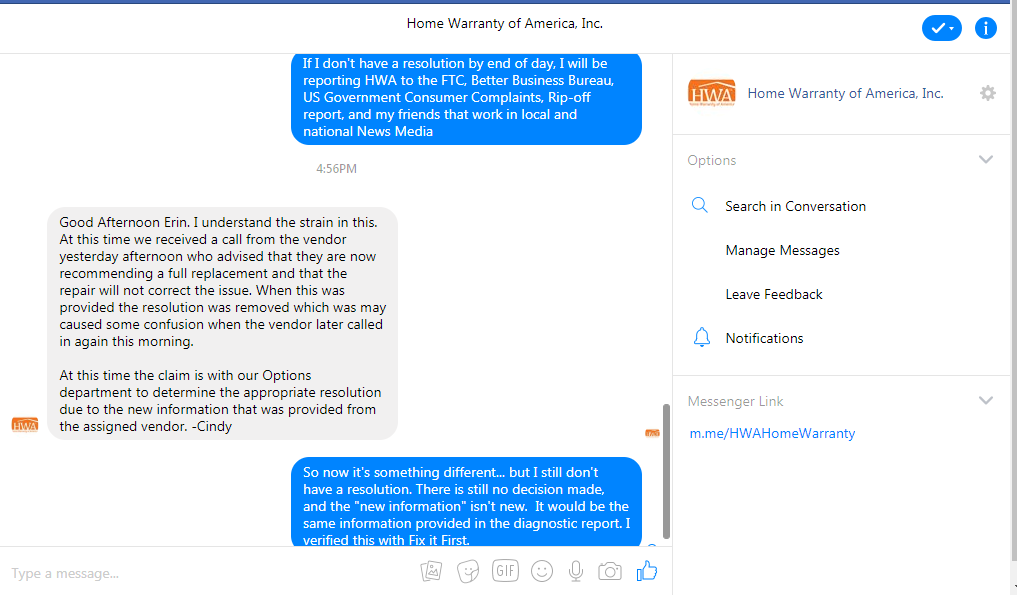
Task: Click message about reporting HWA to the FTC
Action: coord(466,97)
